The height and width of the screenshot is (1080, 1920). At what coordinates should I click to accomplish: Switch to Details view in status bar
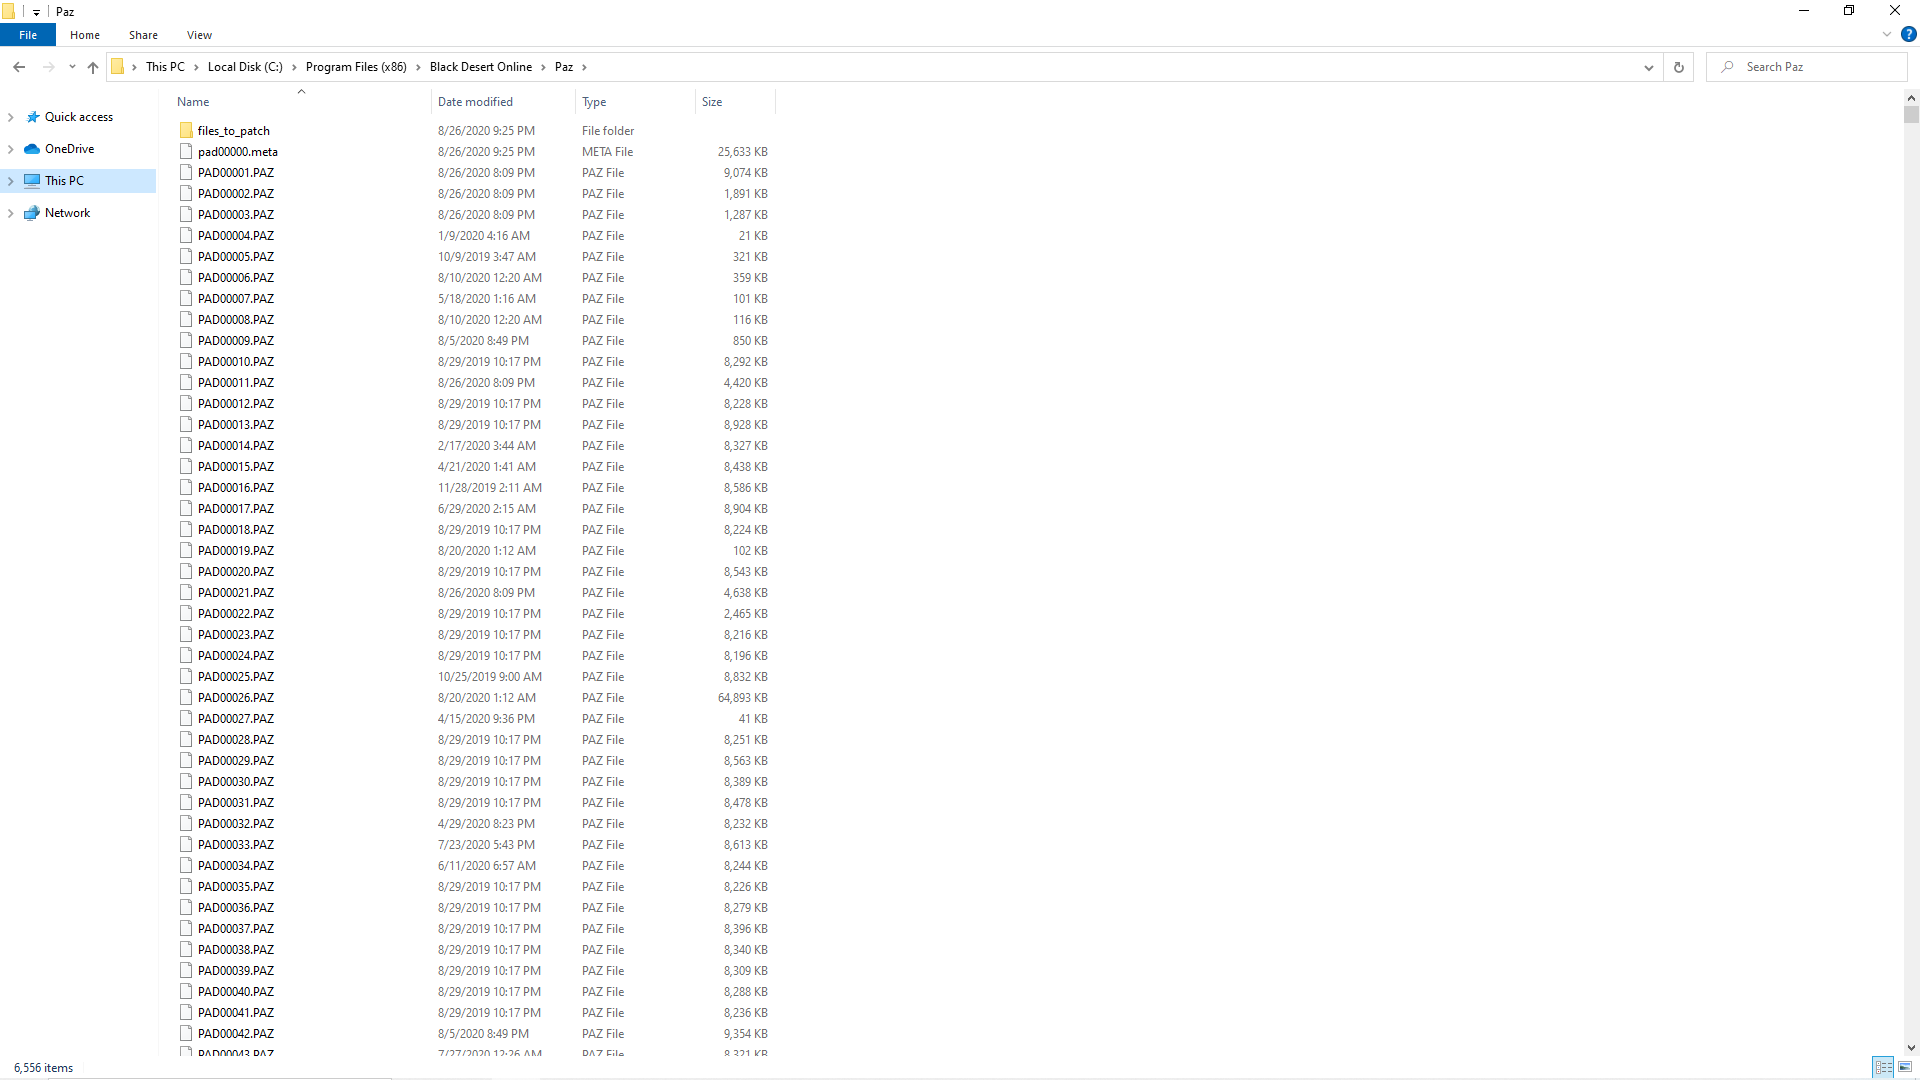[x=1883, y=1067]
